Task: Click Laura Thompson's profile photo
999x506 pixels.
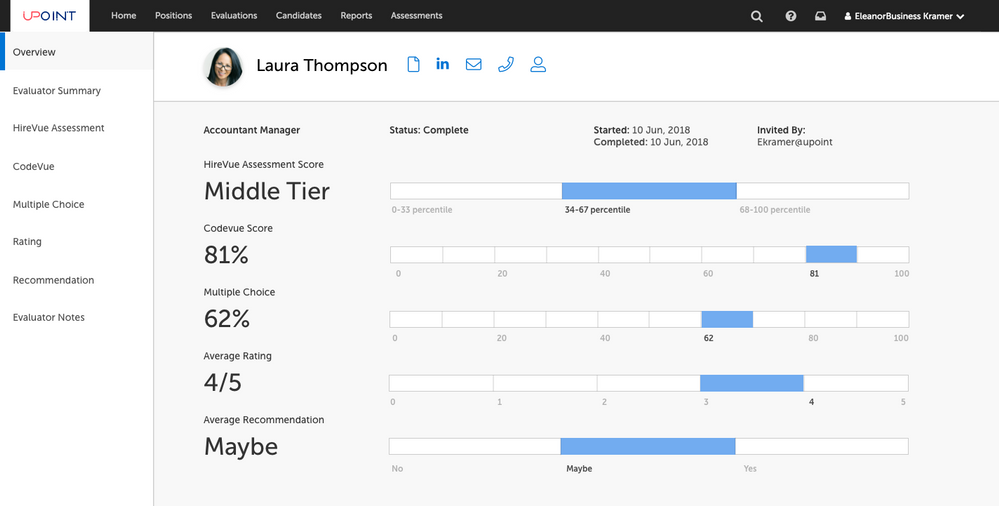Action: pos(223,67)
